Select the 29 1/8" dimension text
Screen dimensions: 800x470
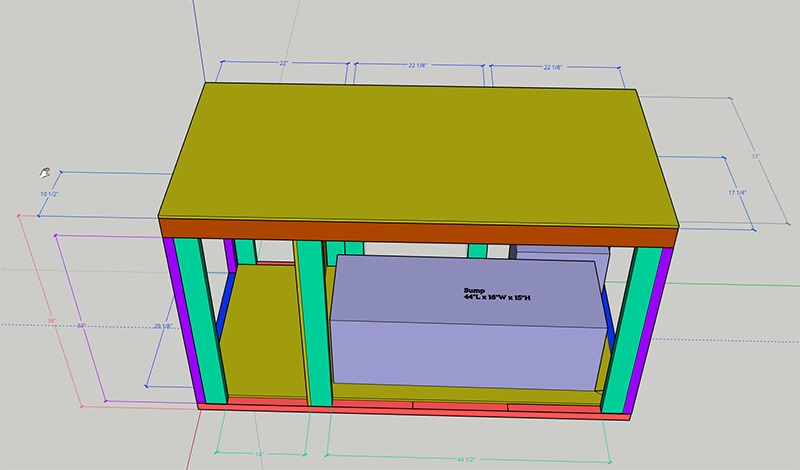click(x=163, y=326)
